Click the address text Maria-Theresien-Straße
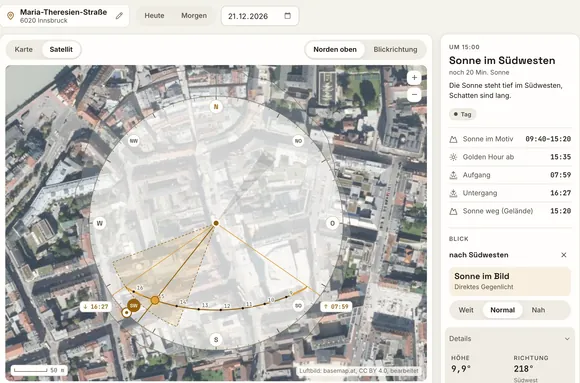 tap(63, 12)
